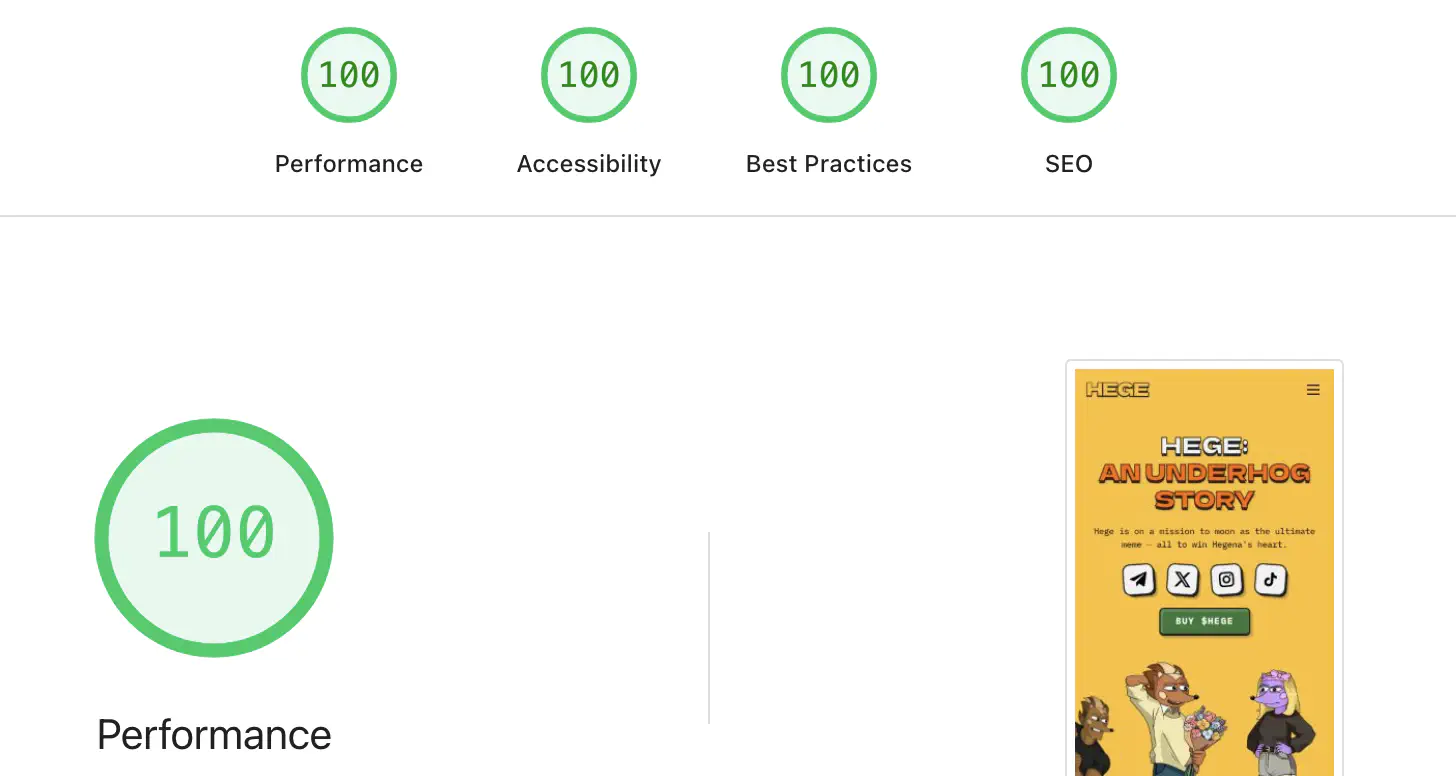Click the "An Underhog Story" title
Screen dimensions: 1456x776
(1204, 485)
